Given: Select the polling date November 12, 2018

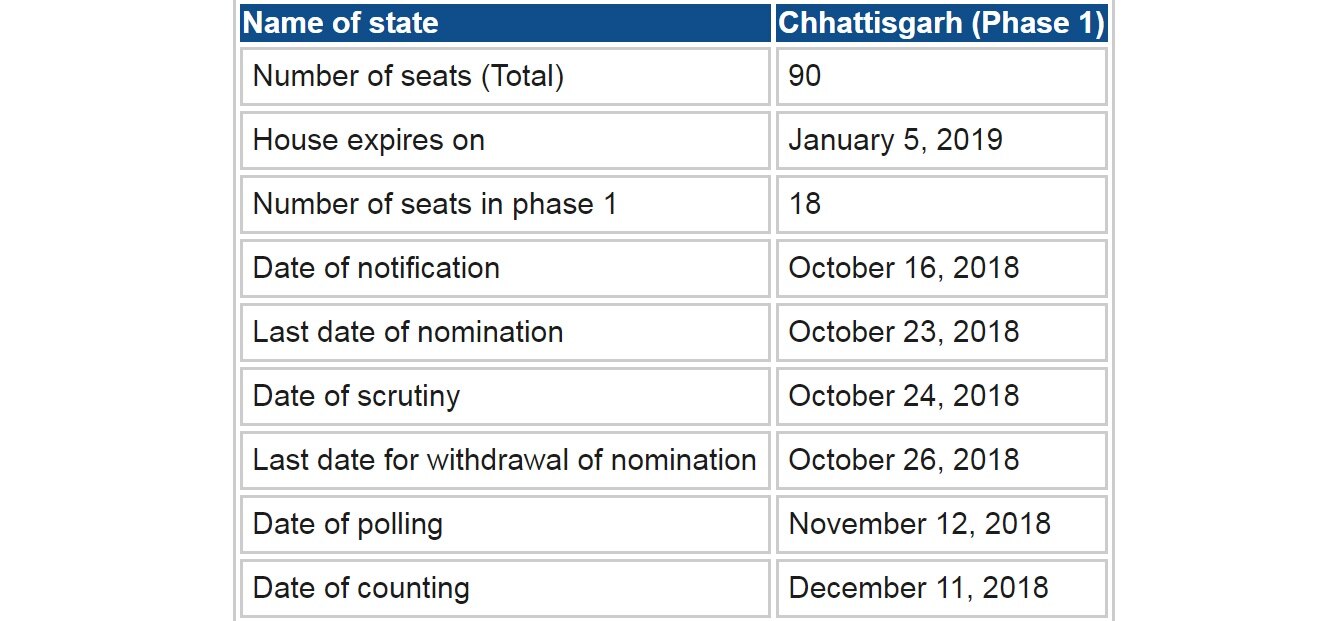Looking at the screenshot, I should tap(941, 524).
